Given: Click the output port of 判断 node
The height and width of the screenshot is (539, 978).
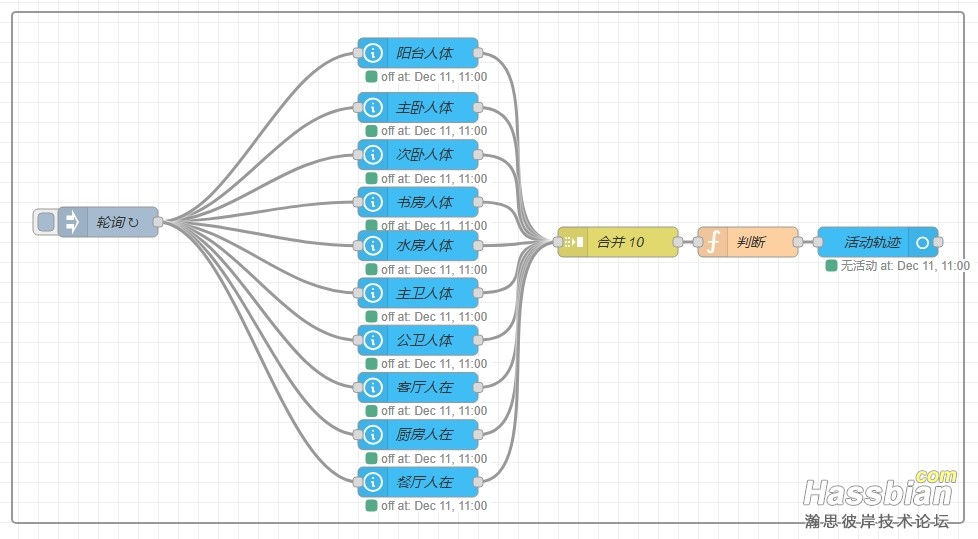Looking at the screenshot, I should click(x=798, y=242).
